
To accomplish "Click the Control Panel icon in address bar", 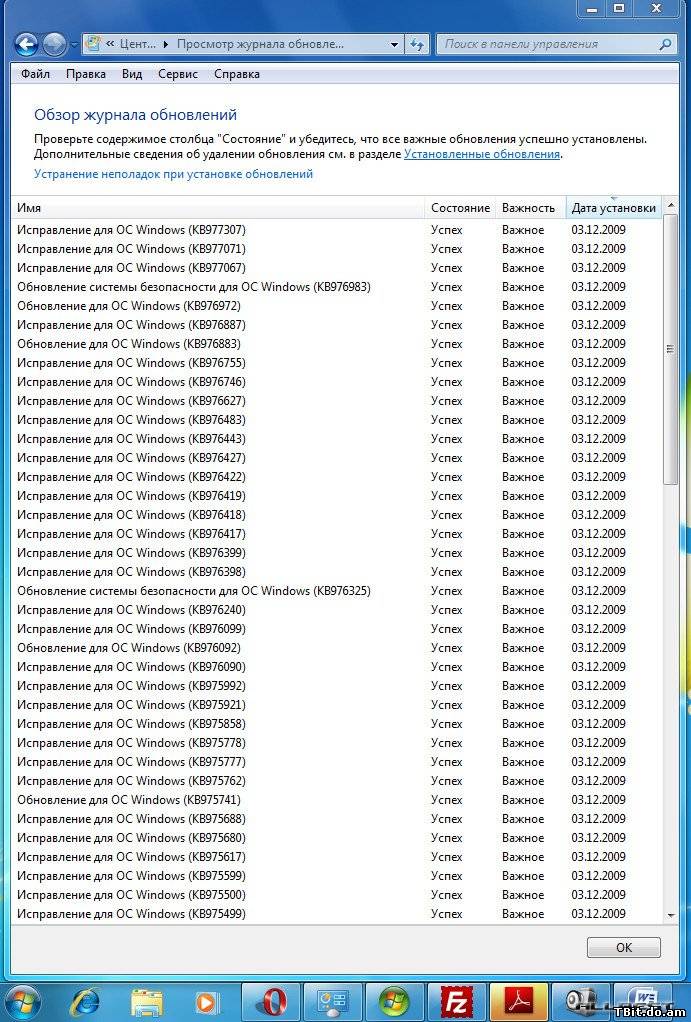I will (x=94, y=44).
